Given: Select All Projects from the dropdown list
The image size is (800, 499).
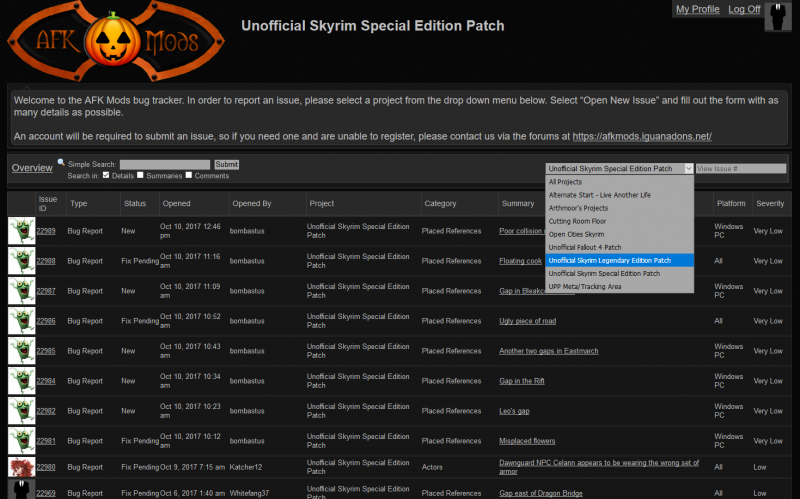Looking at the screenshot, I should [x=619, y=182].
